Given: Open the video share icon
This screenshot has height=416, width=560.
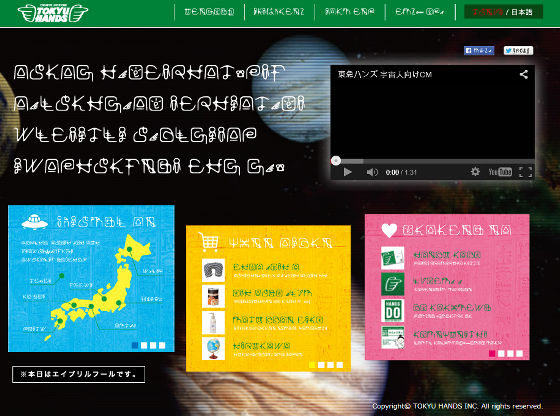Looking at the screenshot, I should pos(524,74).
